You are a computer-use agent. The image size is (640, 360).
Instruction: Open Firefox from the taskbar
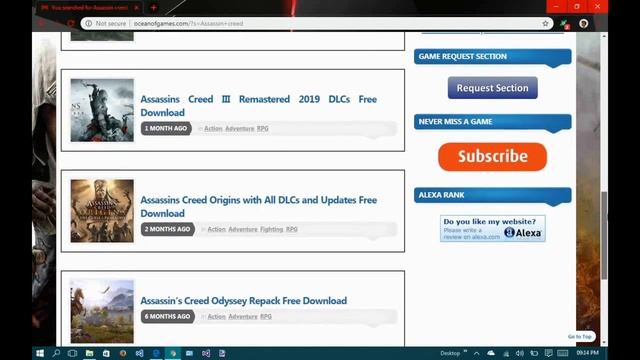(x=123, y=353)
